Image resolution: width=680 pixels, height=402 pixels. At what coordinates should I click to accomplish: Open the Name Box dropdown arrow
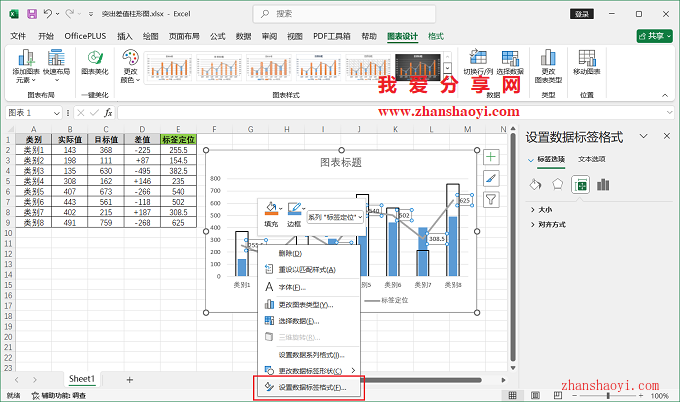(56, 113)
